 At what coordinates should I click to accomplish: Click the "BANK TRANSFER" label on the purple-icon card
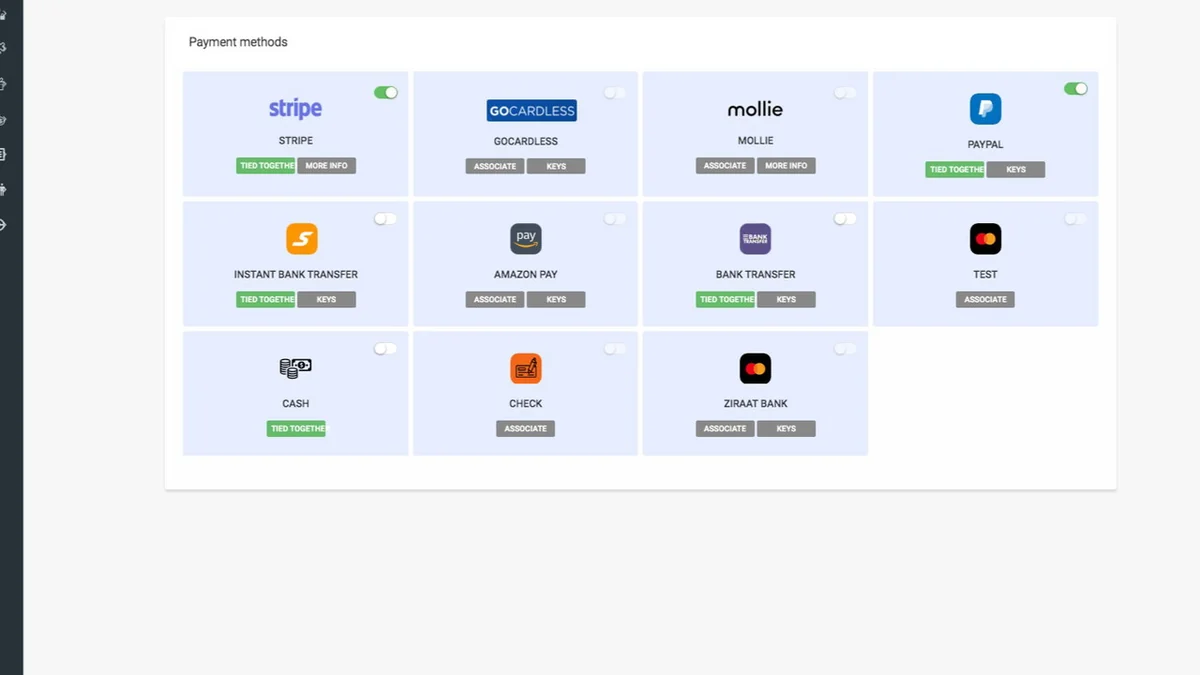coord(755,274)
